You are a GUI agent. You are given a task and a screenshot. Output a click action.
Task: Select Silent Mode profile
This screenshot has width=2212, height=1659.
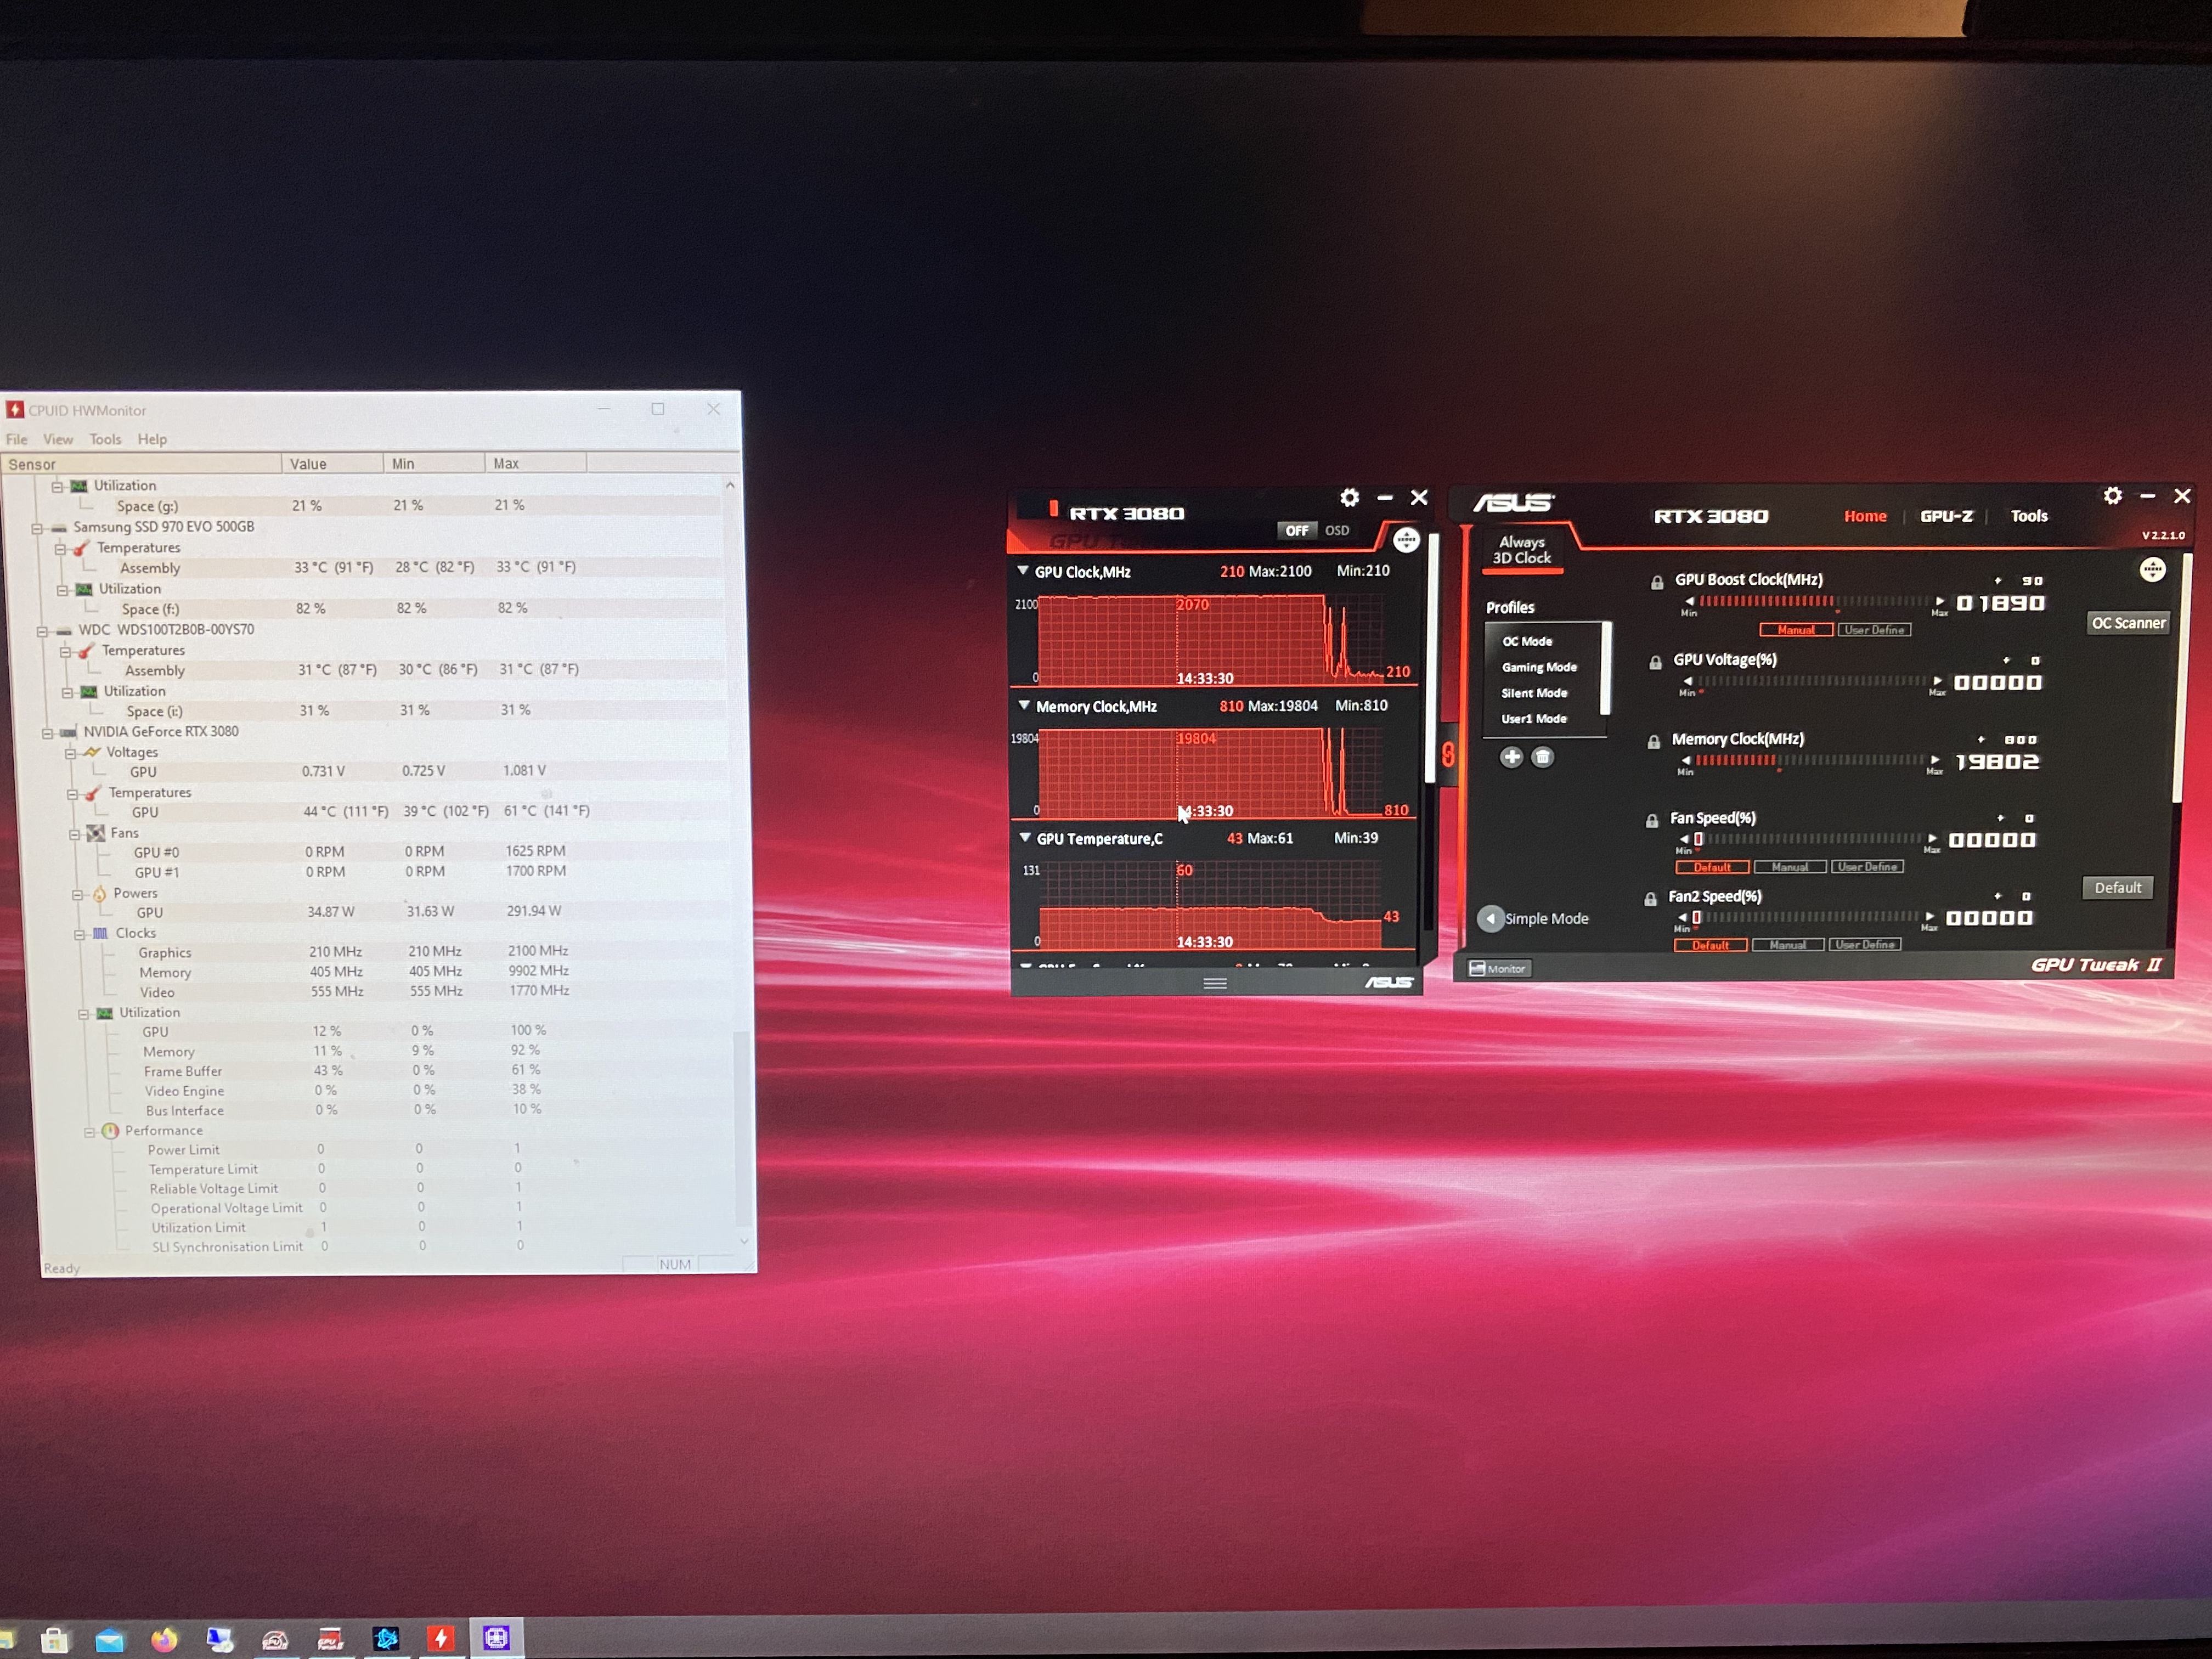(x=1534, y=693)
